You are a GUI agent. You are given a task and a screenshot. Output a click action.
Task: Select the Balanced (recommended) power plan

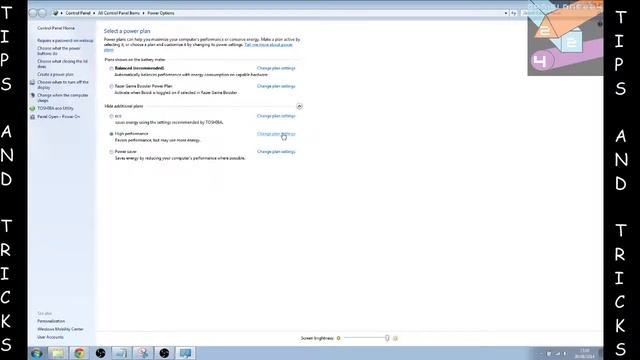(111, 69)
